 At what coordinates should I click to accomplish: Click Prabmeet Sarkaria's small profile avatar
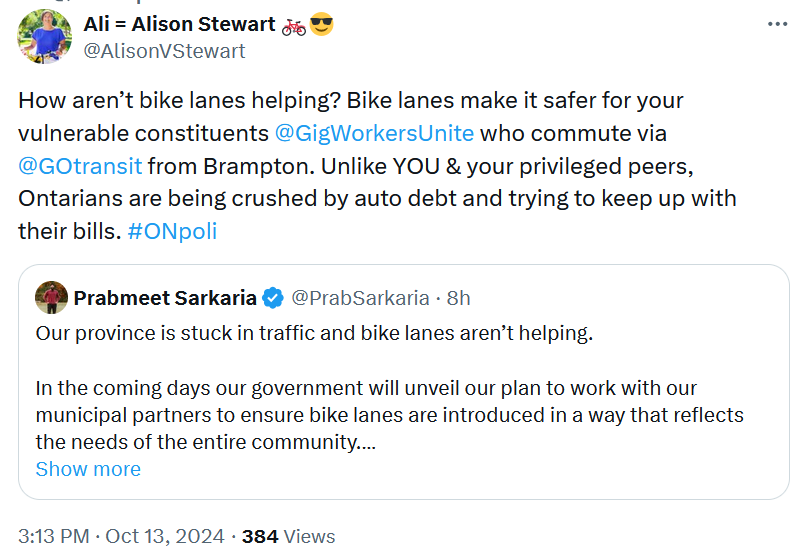point(50,297)
